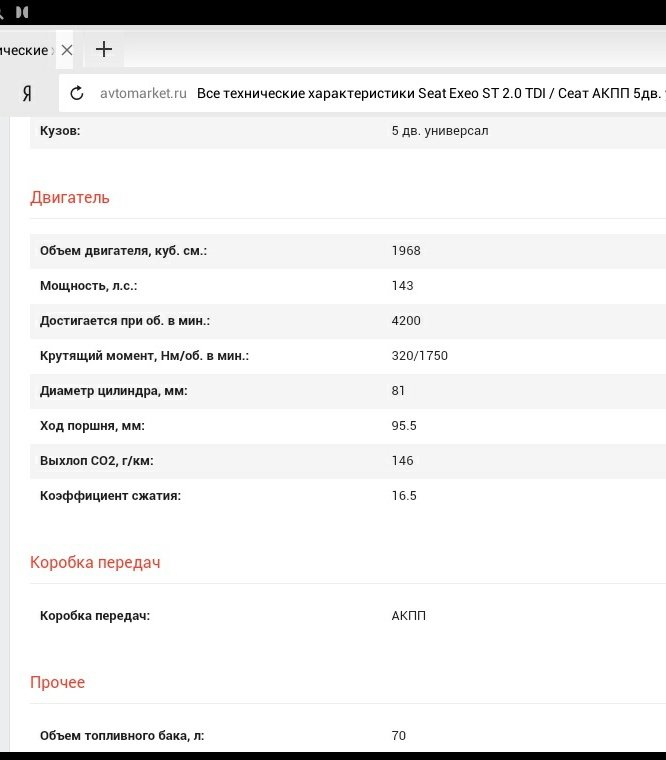Click label 'Объем топливного бака, л:'
Viewport: 666px width, 760px height.
pyautogui.click(x=122, y=735)
